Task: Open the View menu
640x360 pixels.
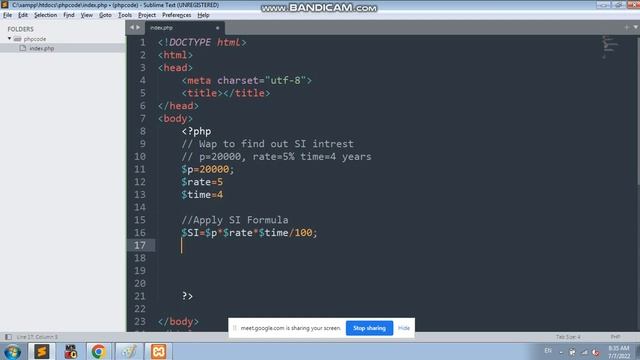Action: pyautogui.click(x=87, y=15)
